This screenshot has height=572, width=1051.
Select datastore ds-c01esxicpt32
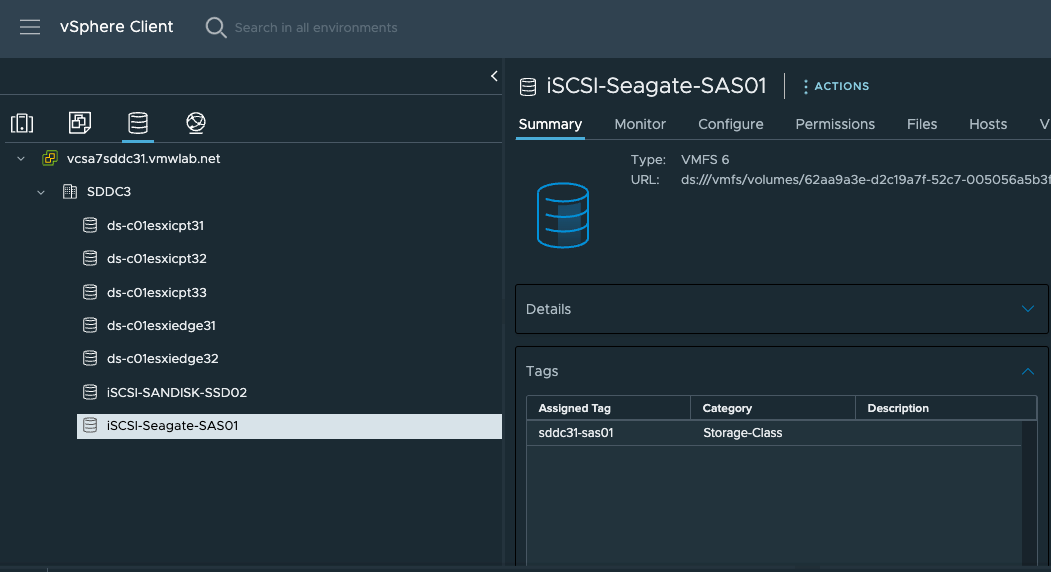(157, 258)
